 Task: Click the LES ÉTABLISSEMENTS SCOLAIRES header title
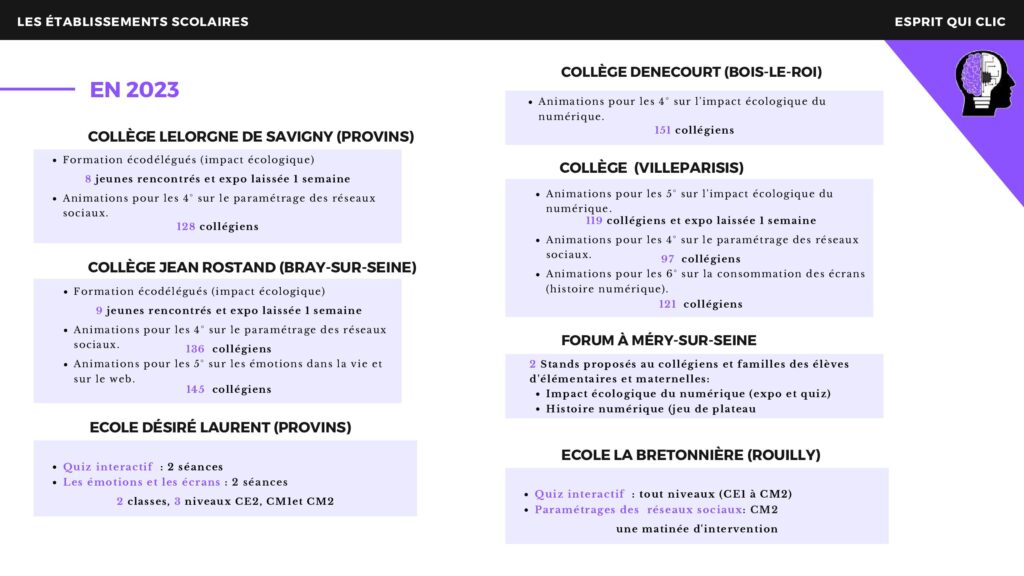[x=133, y=22]
